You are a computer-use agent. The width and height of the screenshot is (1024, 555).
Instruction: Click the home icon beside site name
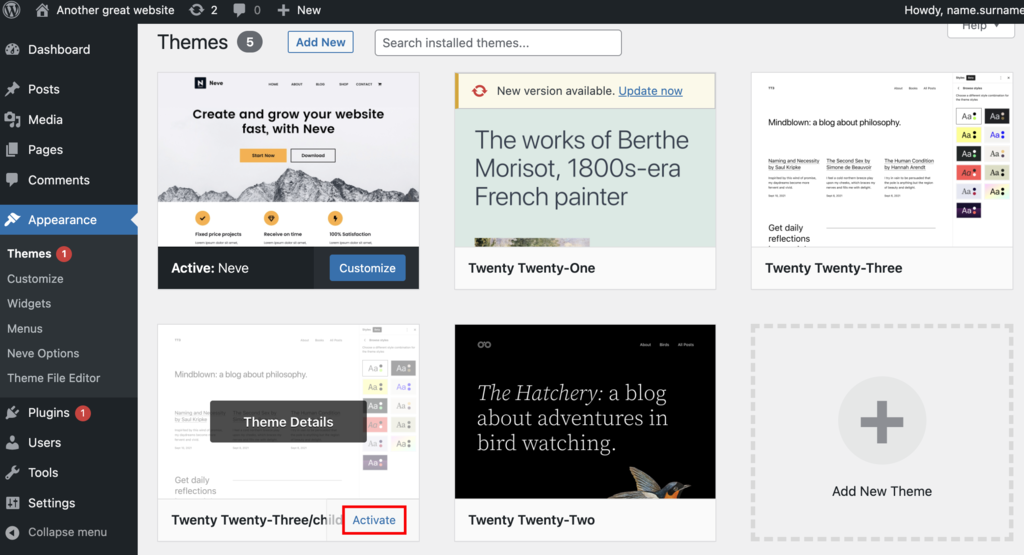[42, 10]
